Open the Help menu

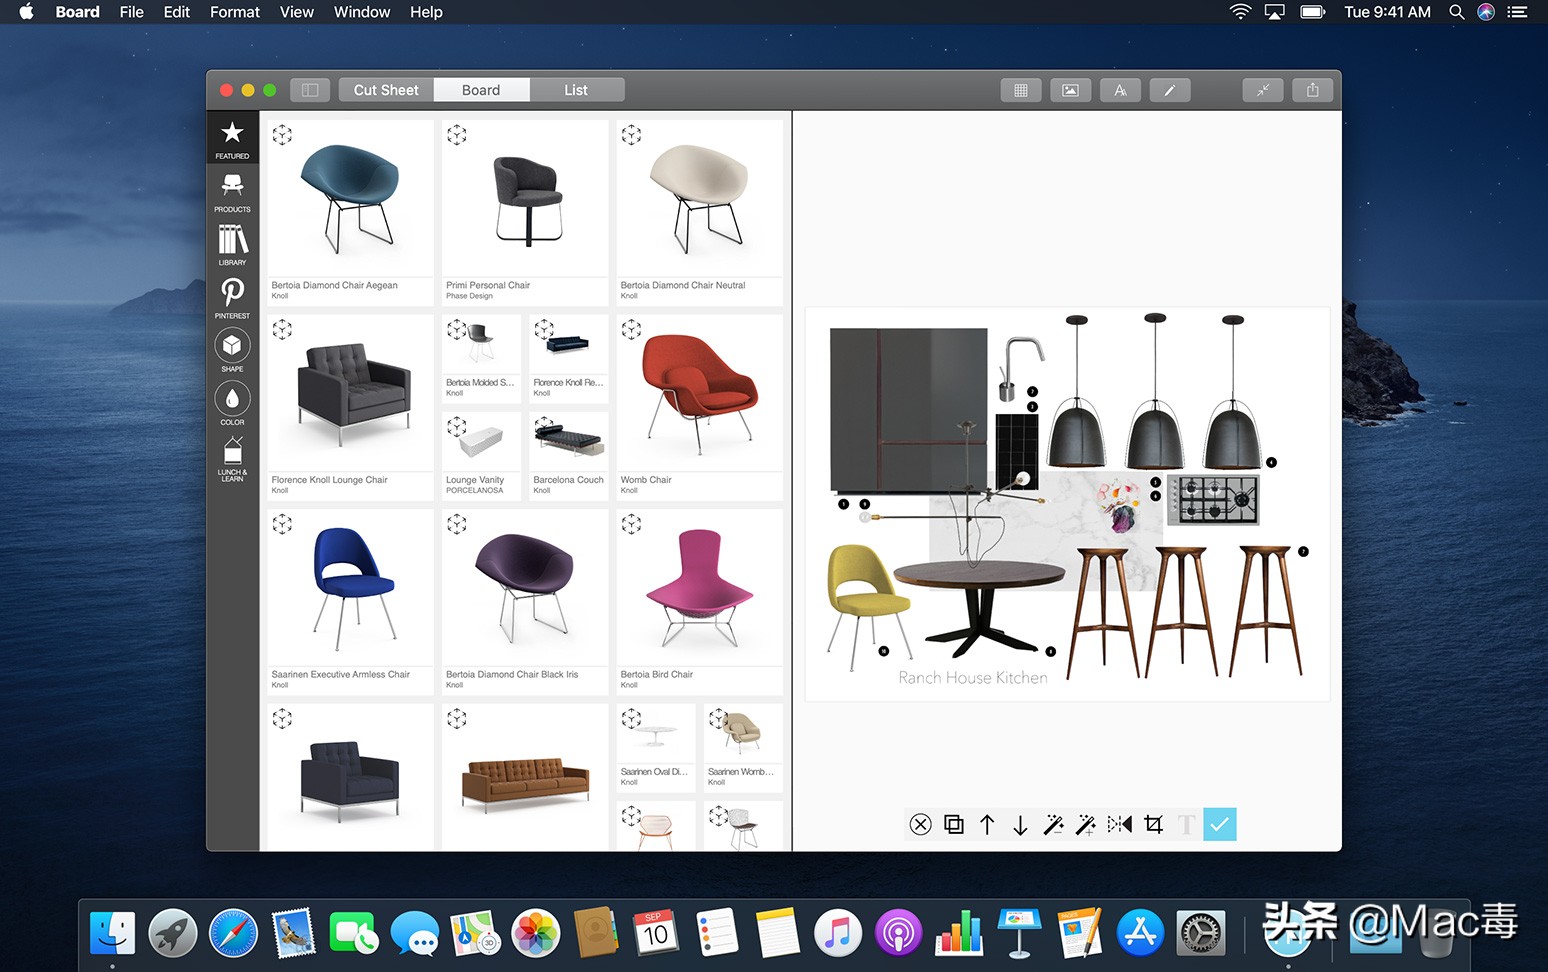coord(426,12)
